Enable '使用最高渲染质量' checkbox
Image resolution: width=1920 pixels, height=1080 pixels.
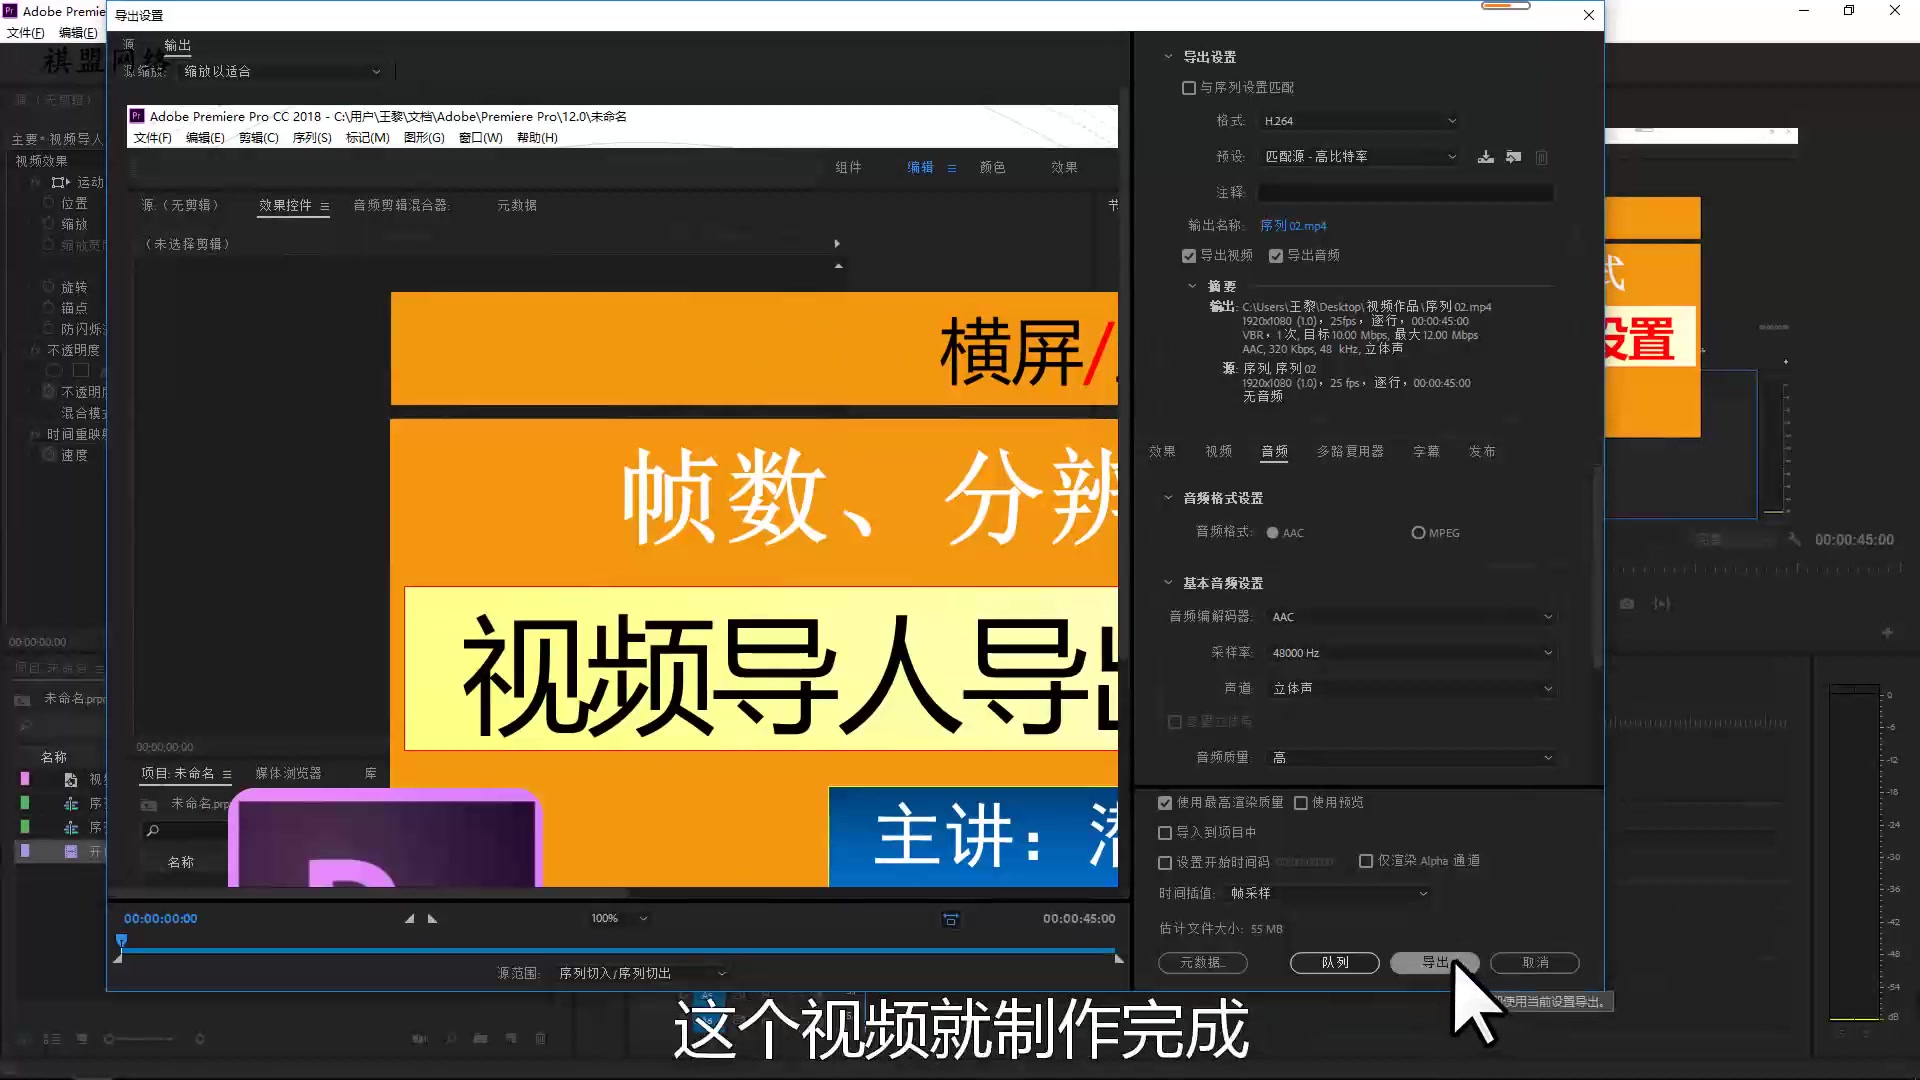click(1164, 802)
